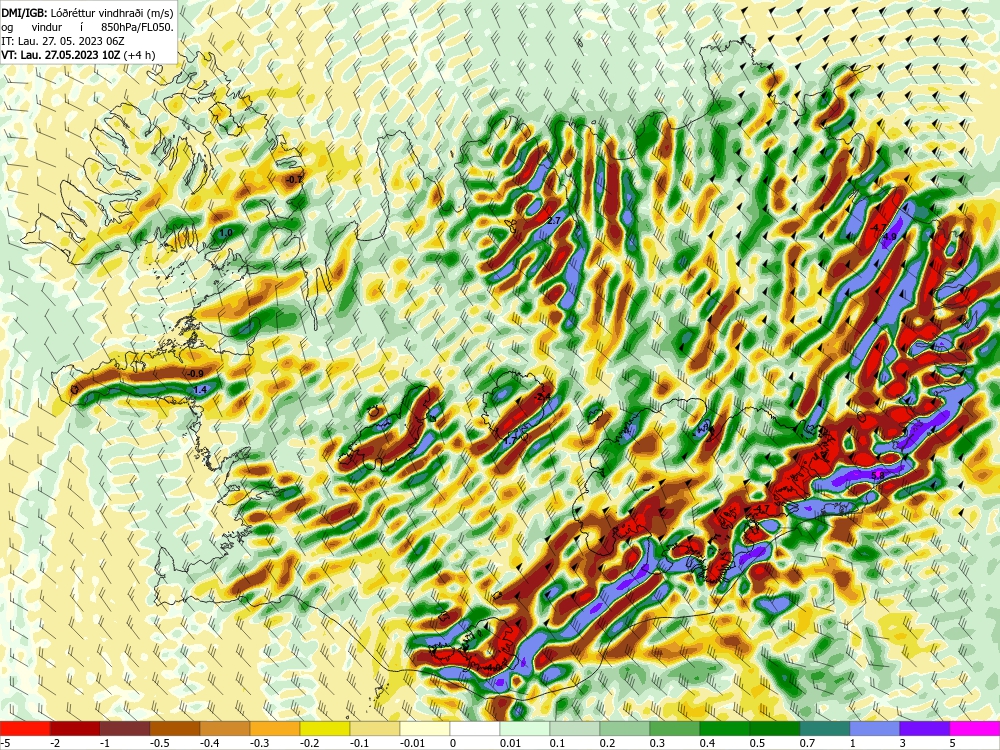This screenshot has height=750, width=1000.
Task: Click the '-0.1' legend scale label
Action: coord(360,743)
